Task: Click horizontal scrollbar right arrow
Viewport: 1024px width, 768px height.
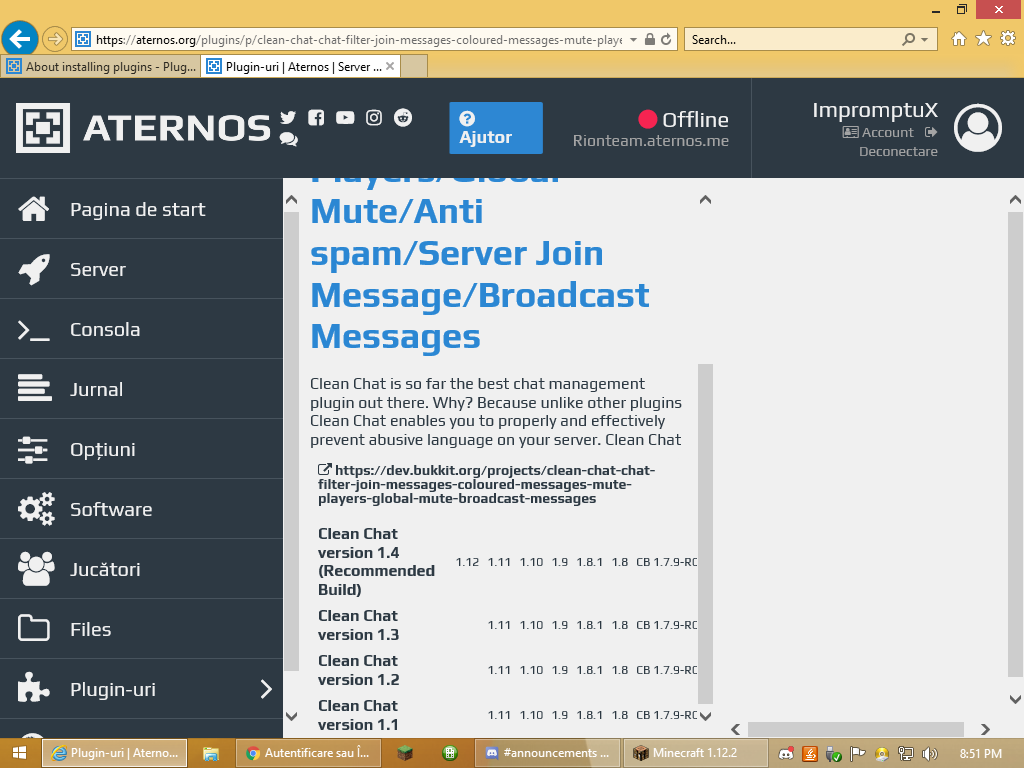Action: 985,729
